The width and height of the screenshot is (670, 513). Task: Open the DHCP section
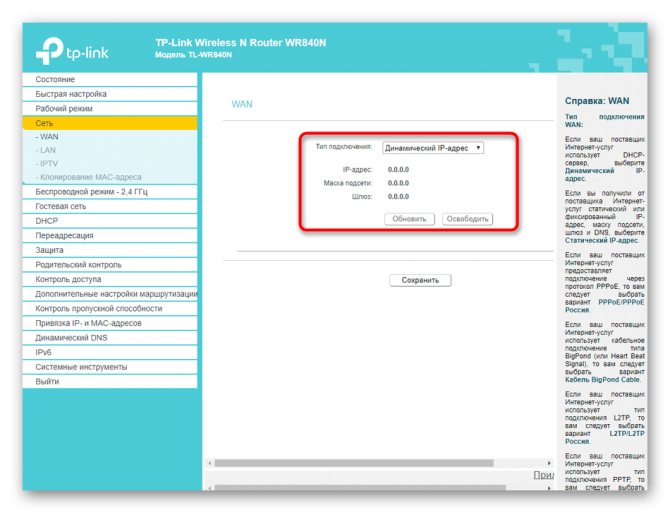[x=110, y=221]
